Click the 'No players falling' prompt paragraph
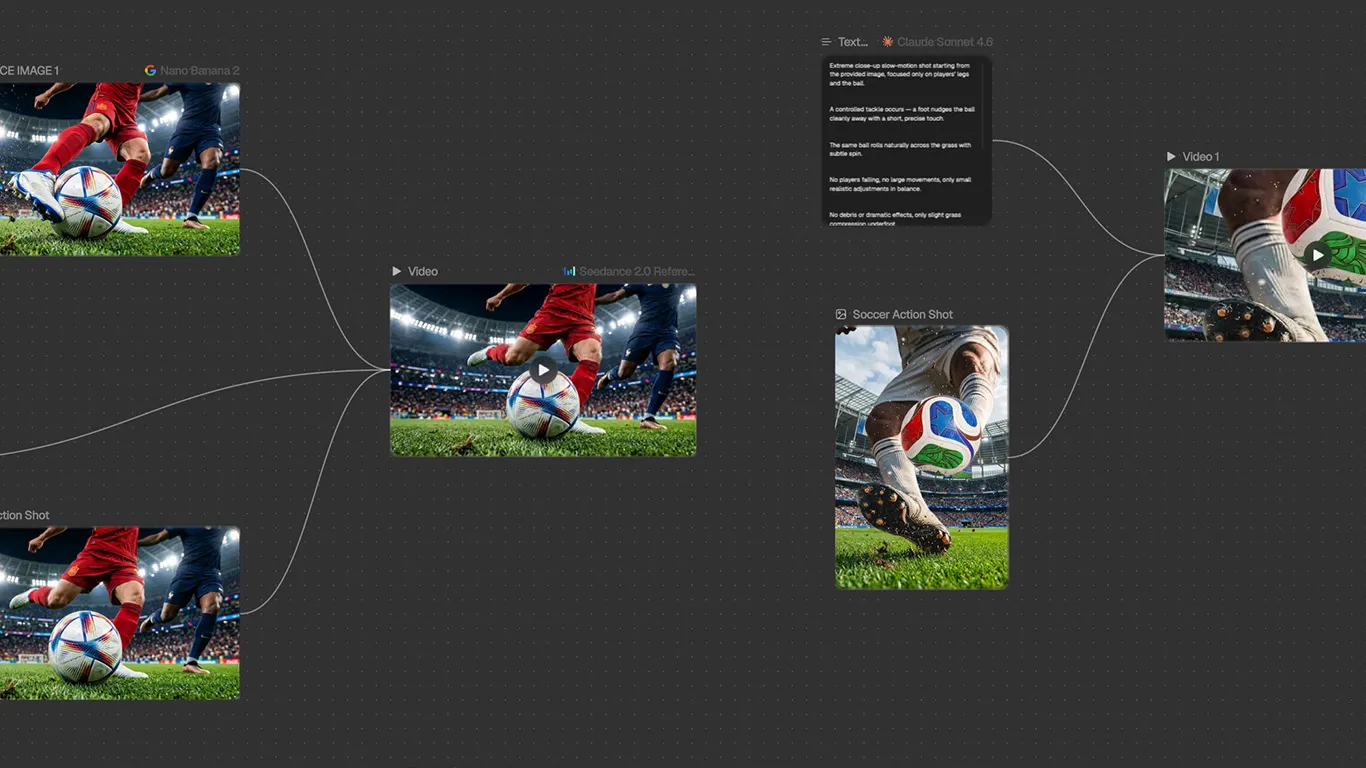Image resolution: width=1366 pixels, height=768 pixels. [900, 184]
